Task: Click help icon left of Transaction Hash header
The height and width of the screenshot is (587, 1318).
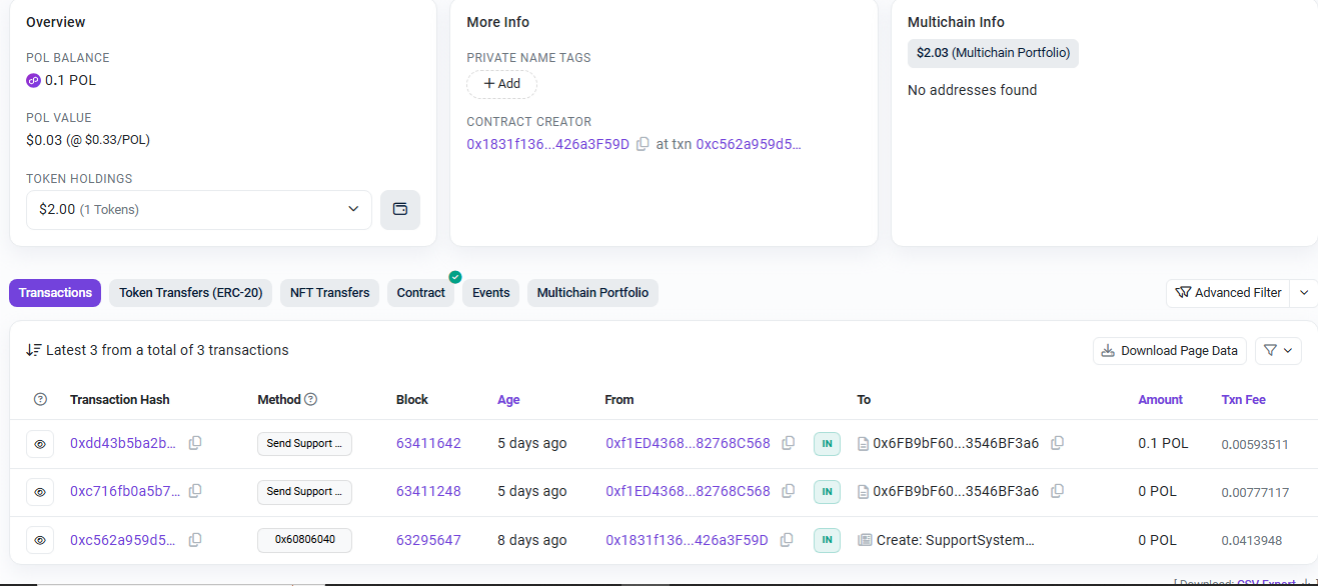Action: tap(40, 400)
